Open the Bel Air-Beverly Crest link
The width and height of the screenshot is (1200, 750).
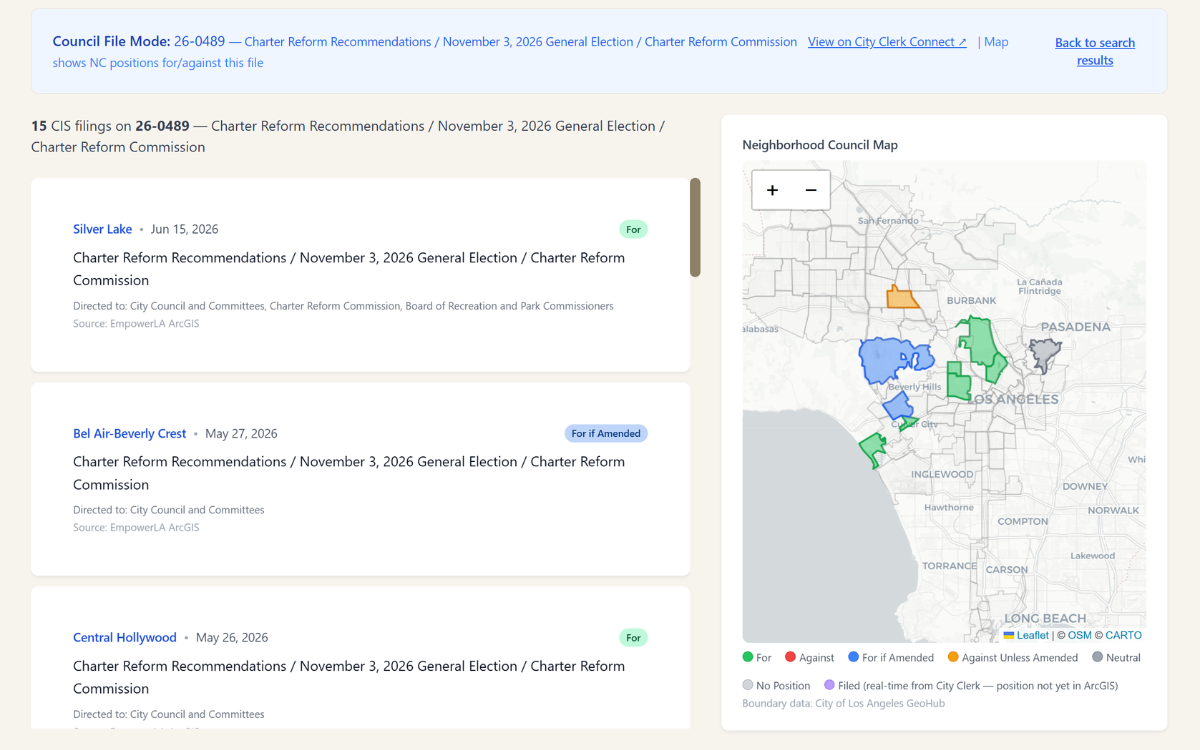pyautogui.click(x=130, y=434)
